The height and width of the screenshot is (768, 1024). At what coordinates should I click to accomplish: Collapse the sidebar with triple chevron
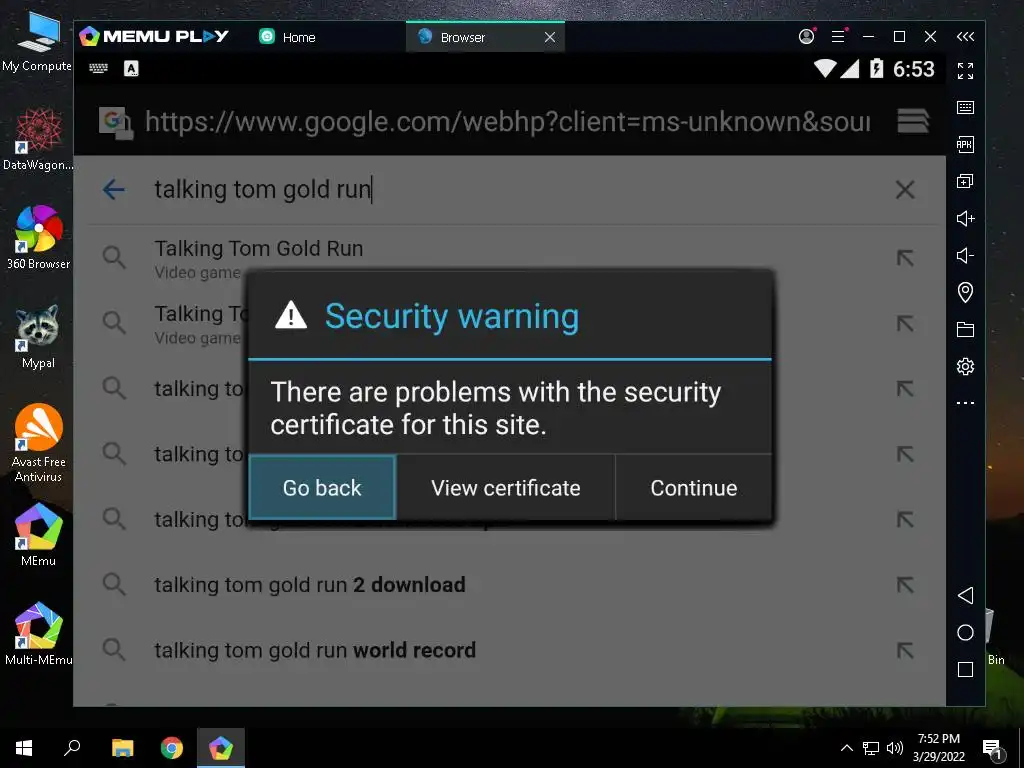pos(965,37)
